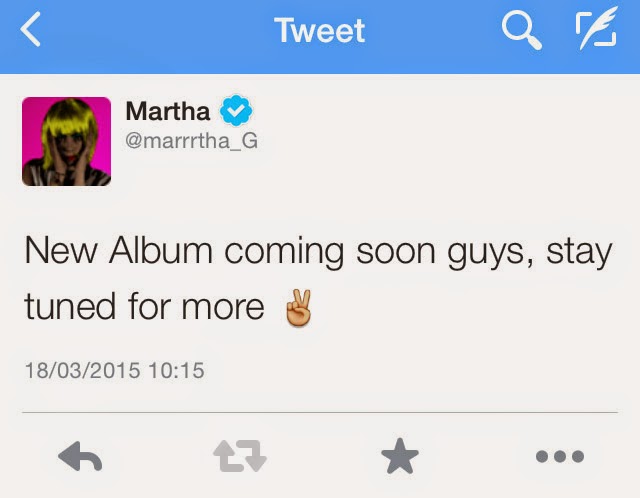Select the Martha display name
Viewport: 640px width, 498px height.
(x=168, y=111)
